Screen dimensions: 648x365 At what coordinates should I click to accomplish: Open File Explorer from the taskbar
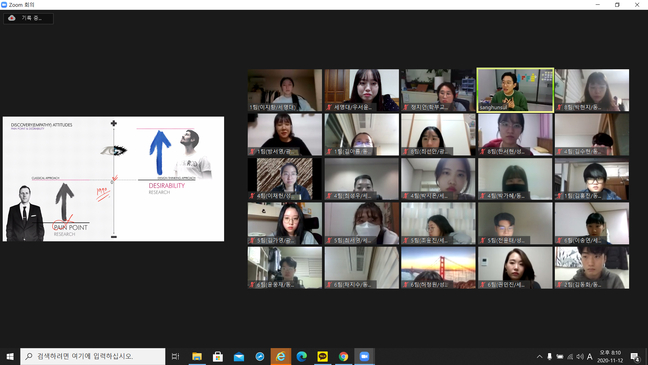coord(197,356)
